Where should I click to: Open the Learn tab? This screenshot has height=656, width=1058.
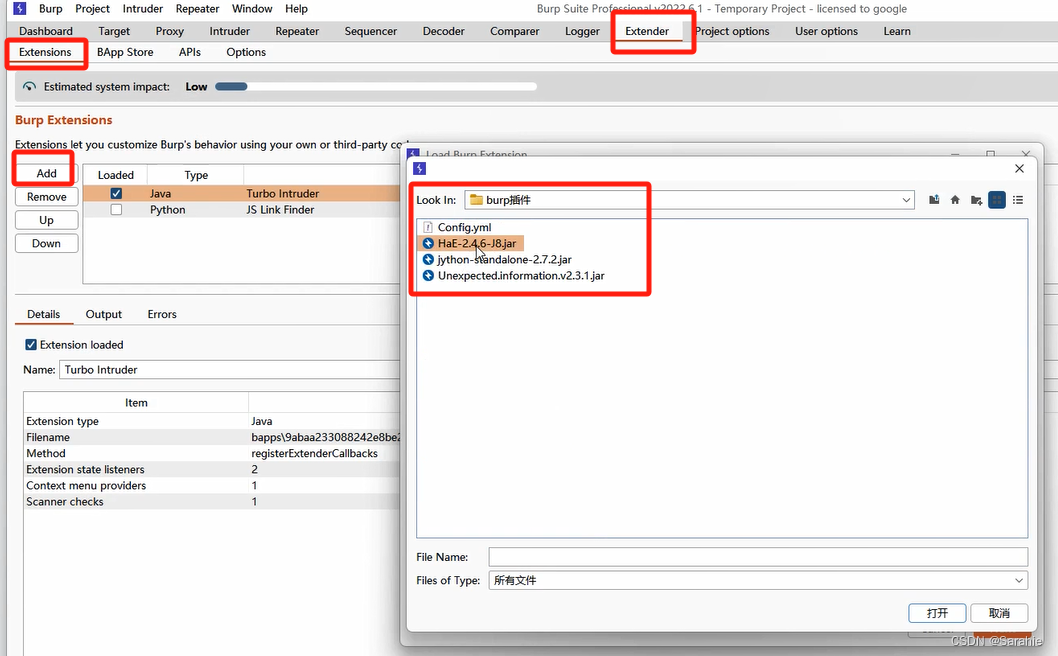897,31
